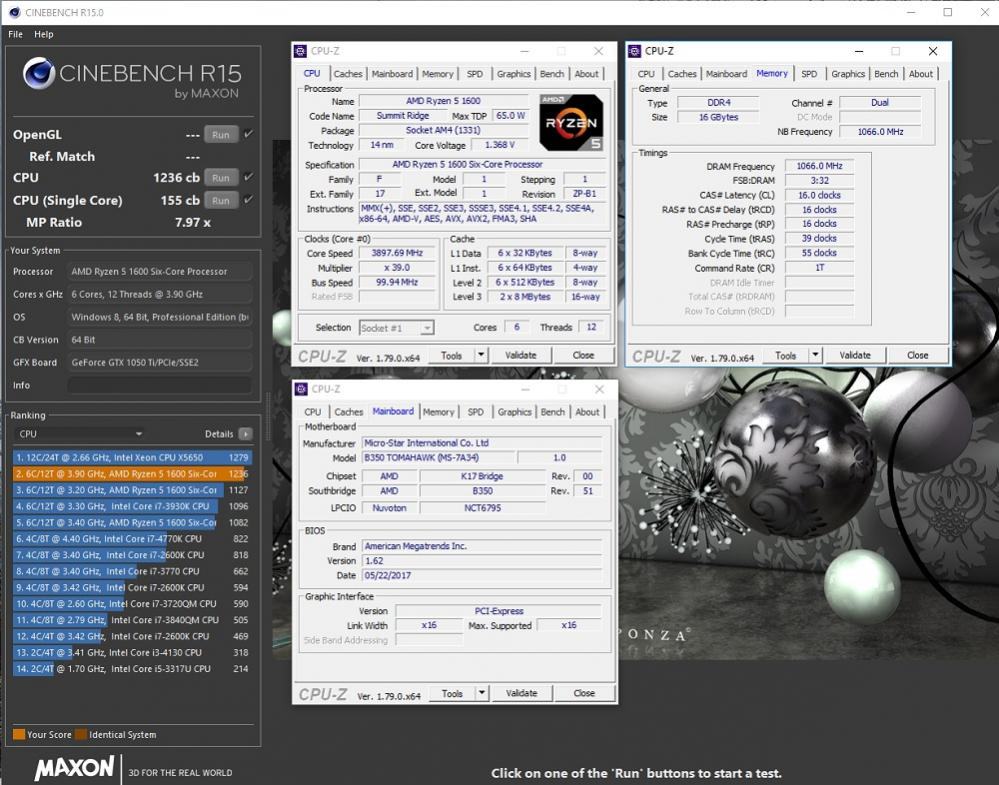Select ranking row 2 Ryzen 5 1600 at 3.90 GHz
Image resolution: width=999 pixels, height=785 pixels.
click(x=133, y=473)
